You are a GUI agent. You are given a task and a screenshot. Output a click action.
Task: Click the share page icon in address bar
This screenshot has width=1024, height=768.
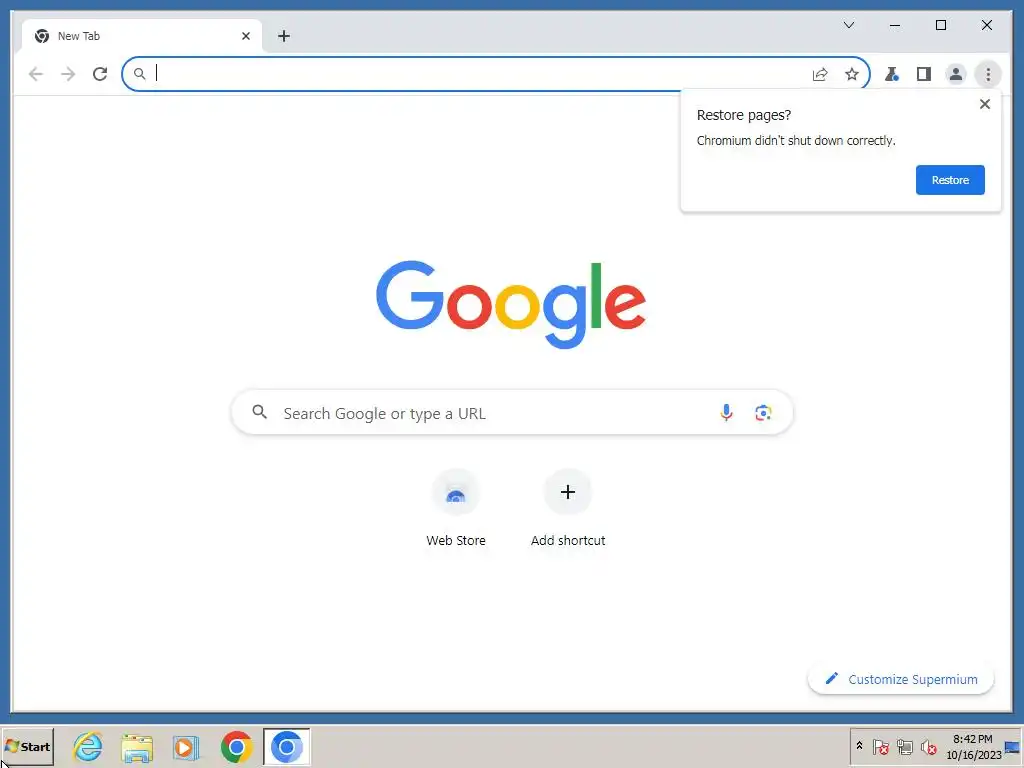[820, 74]
